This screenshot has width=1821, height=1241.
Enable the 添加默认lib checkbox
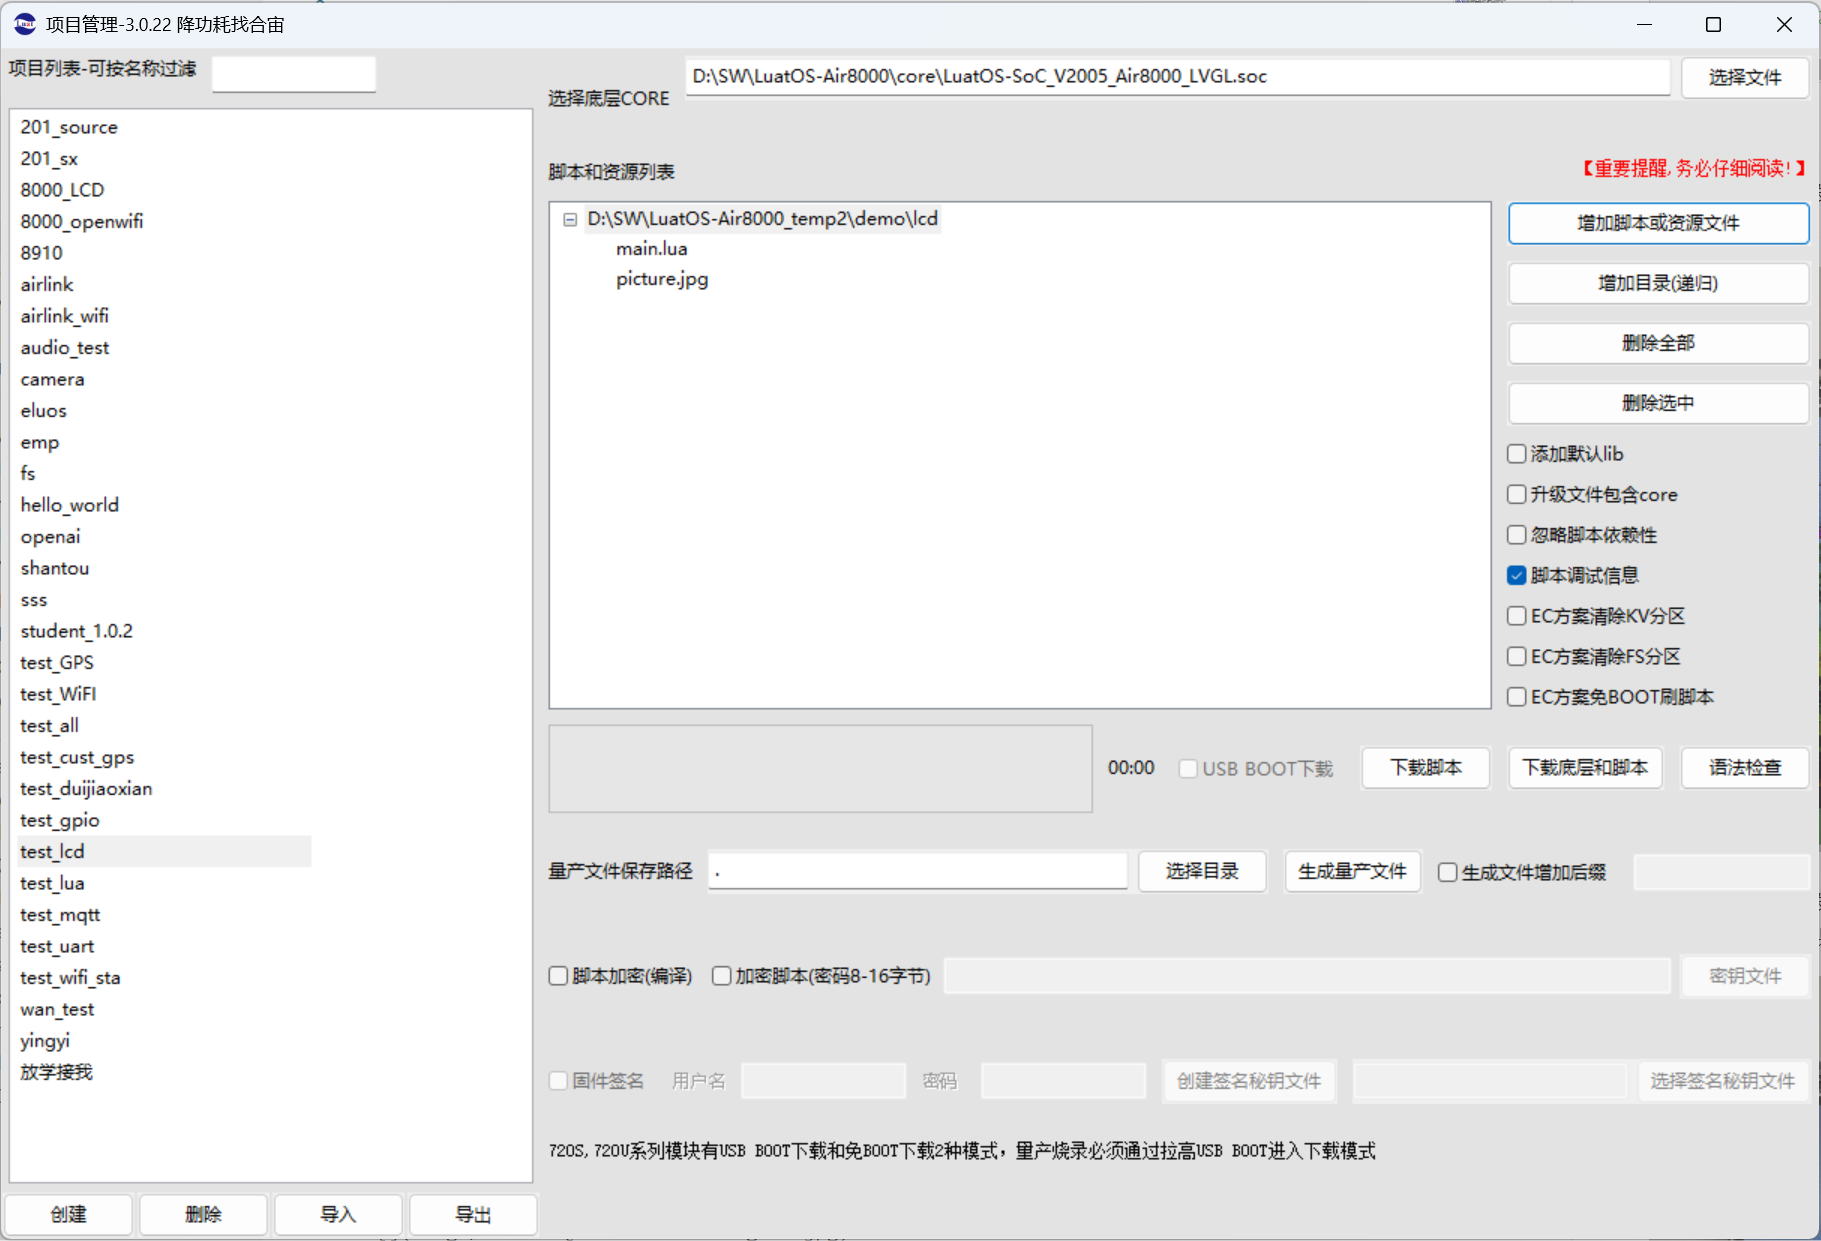coord(1517,454)
